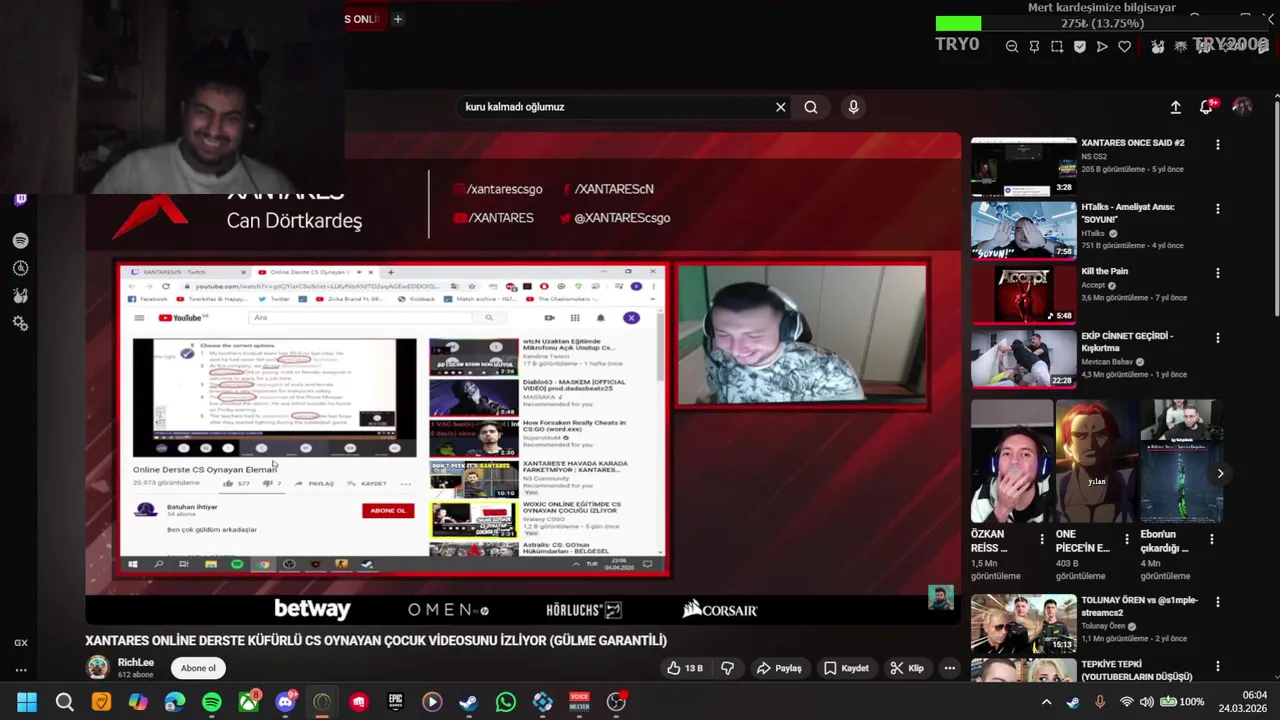This screenshot has width=1280, height=720.
Task: Open Voicemeeter from the taskbar
Action: (x=579, y=702)
